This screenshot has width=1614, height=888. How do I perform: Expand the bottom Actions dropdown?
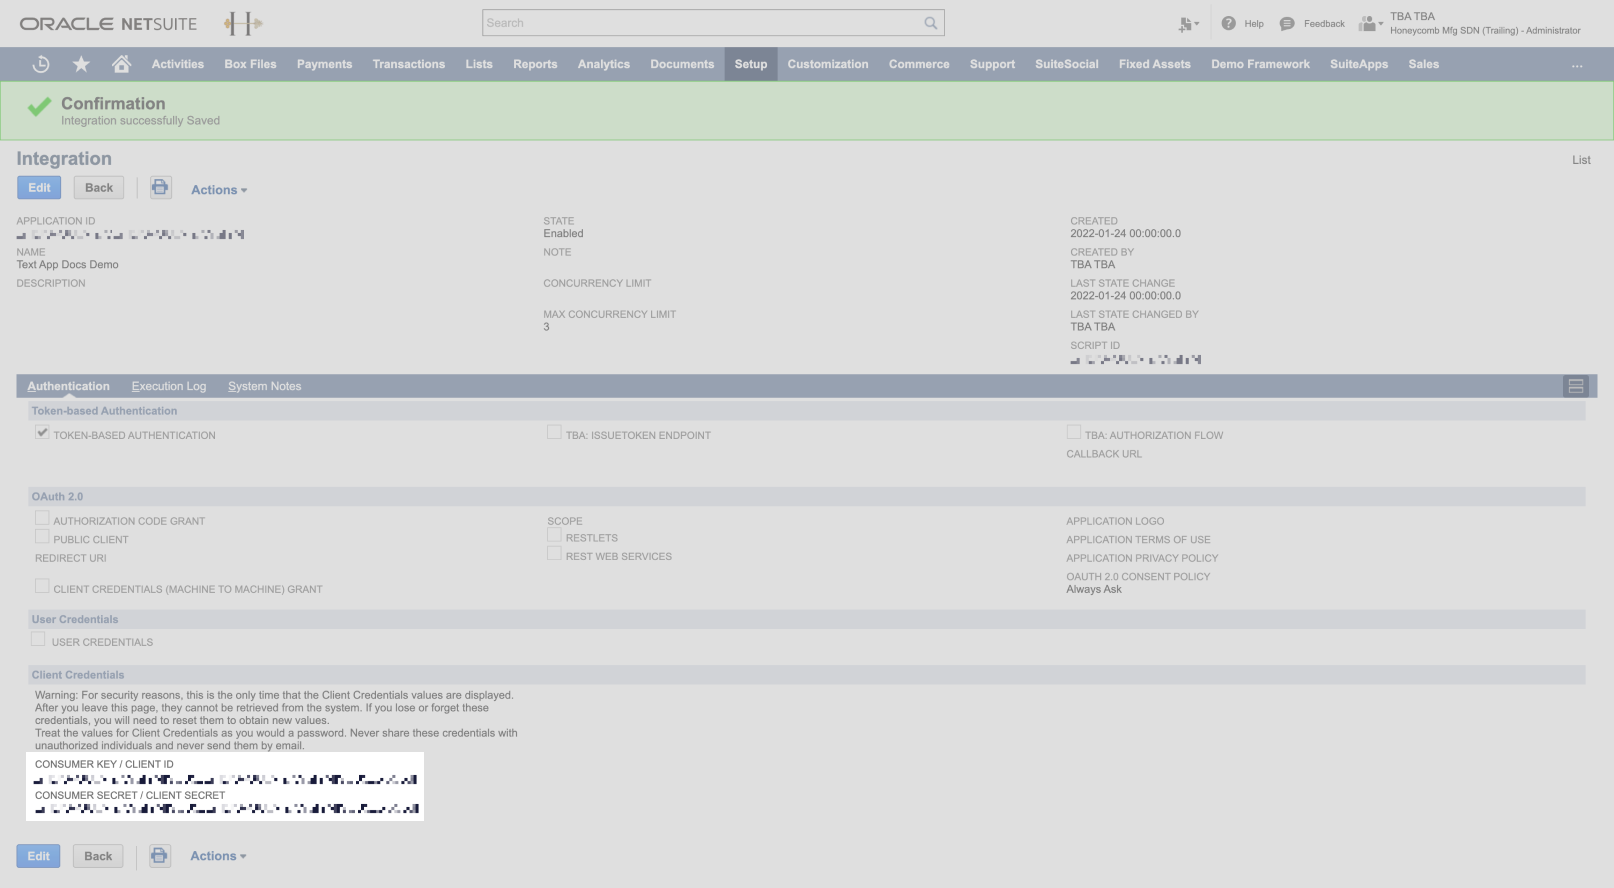pyautogui.click(x=217, y=856)
